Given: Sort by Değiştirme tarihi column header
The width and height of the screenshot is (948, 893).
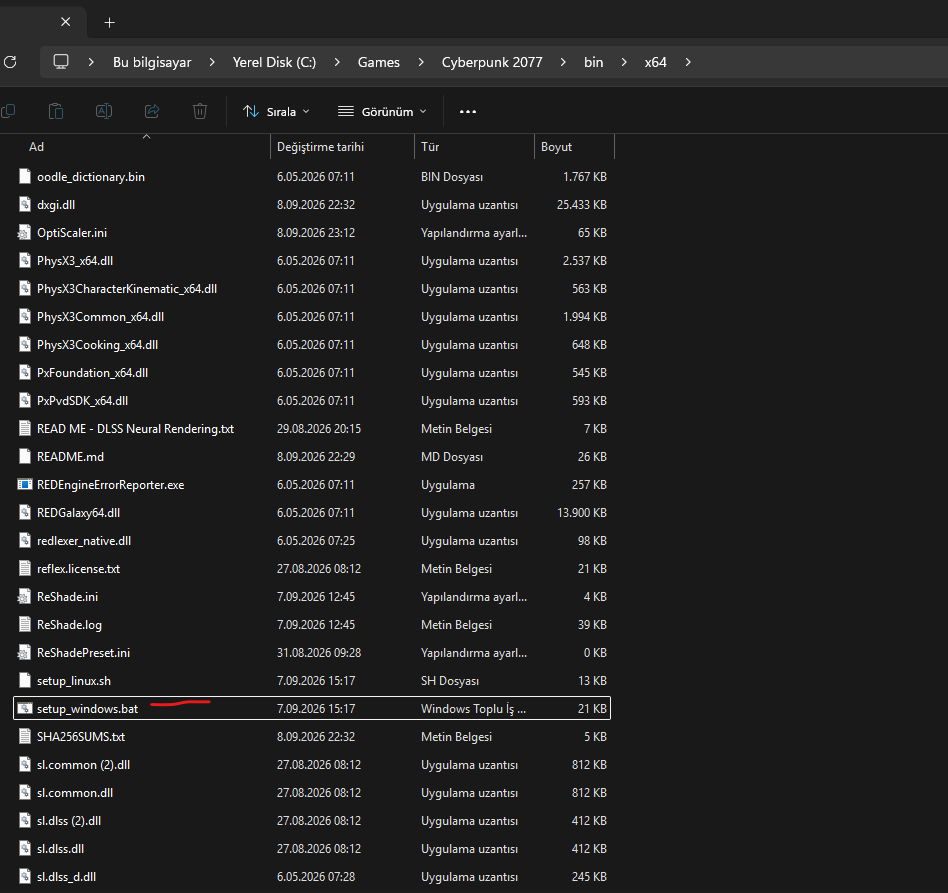Looking at the screenshot, I should pos(320,147).
